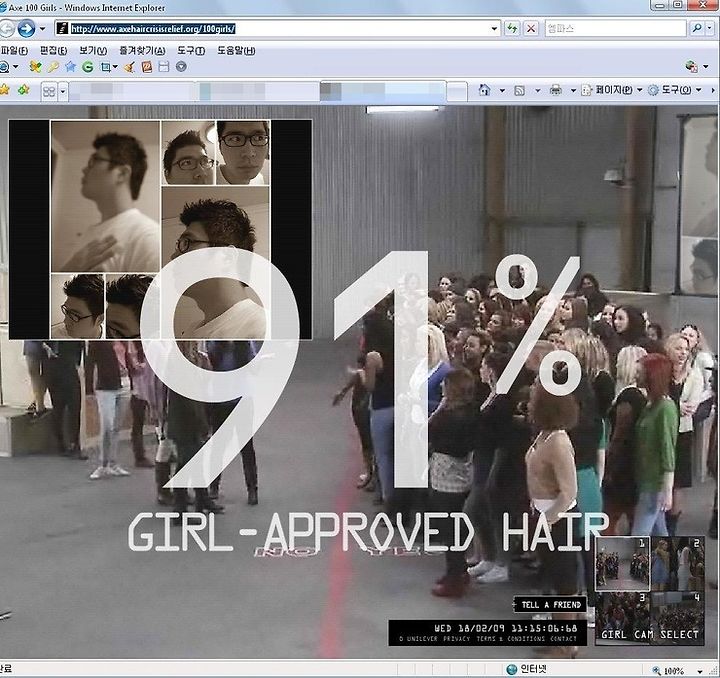720x678 pixels.
Task: Click the orange notepad toolbar icon
Action: click(x=147, y=67)
